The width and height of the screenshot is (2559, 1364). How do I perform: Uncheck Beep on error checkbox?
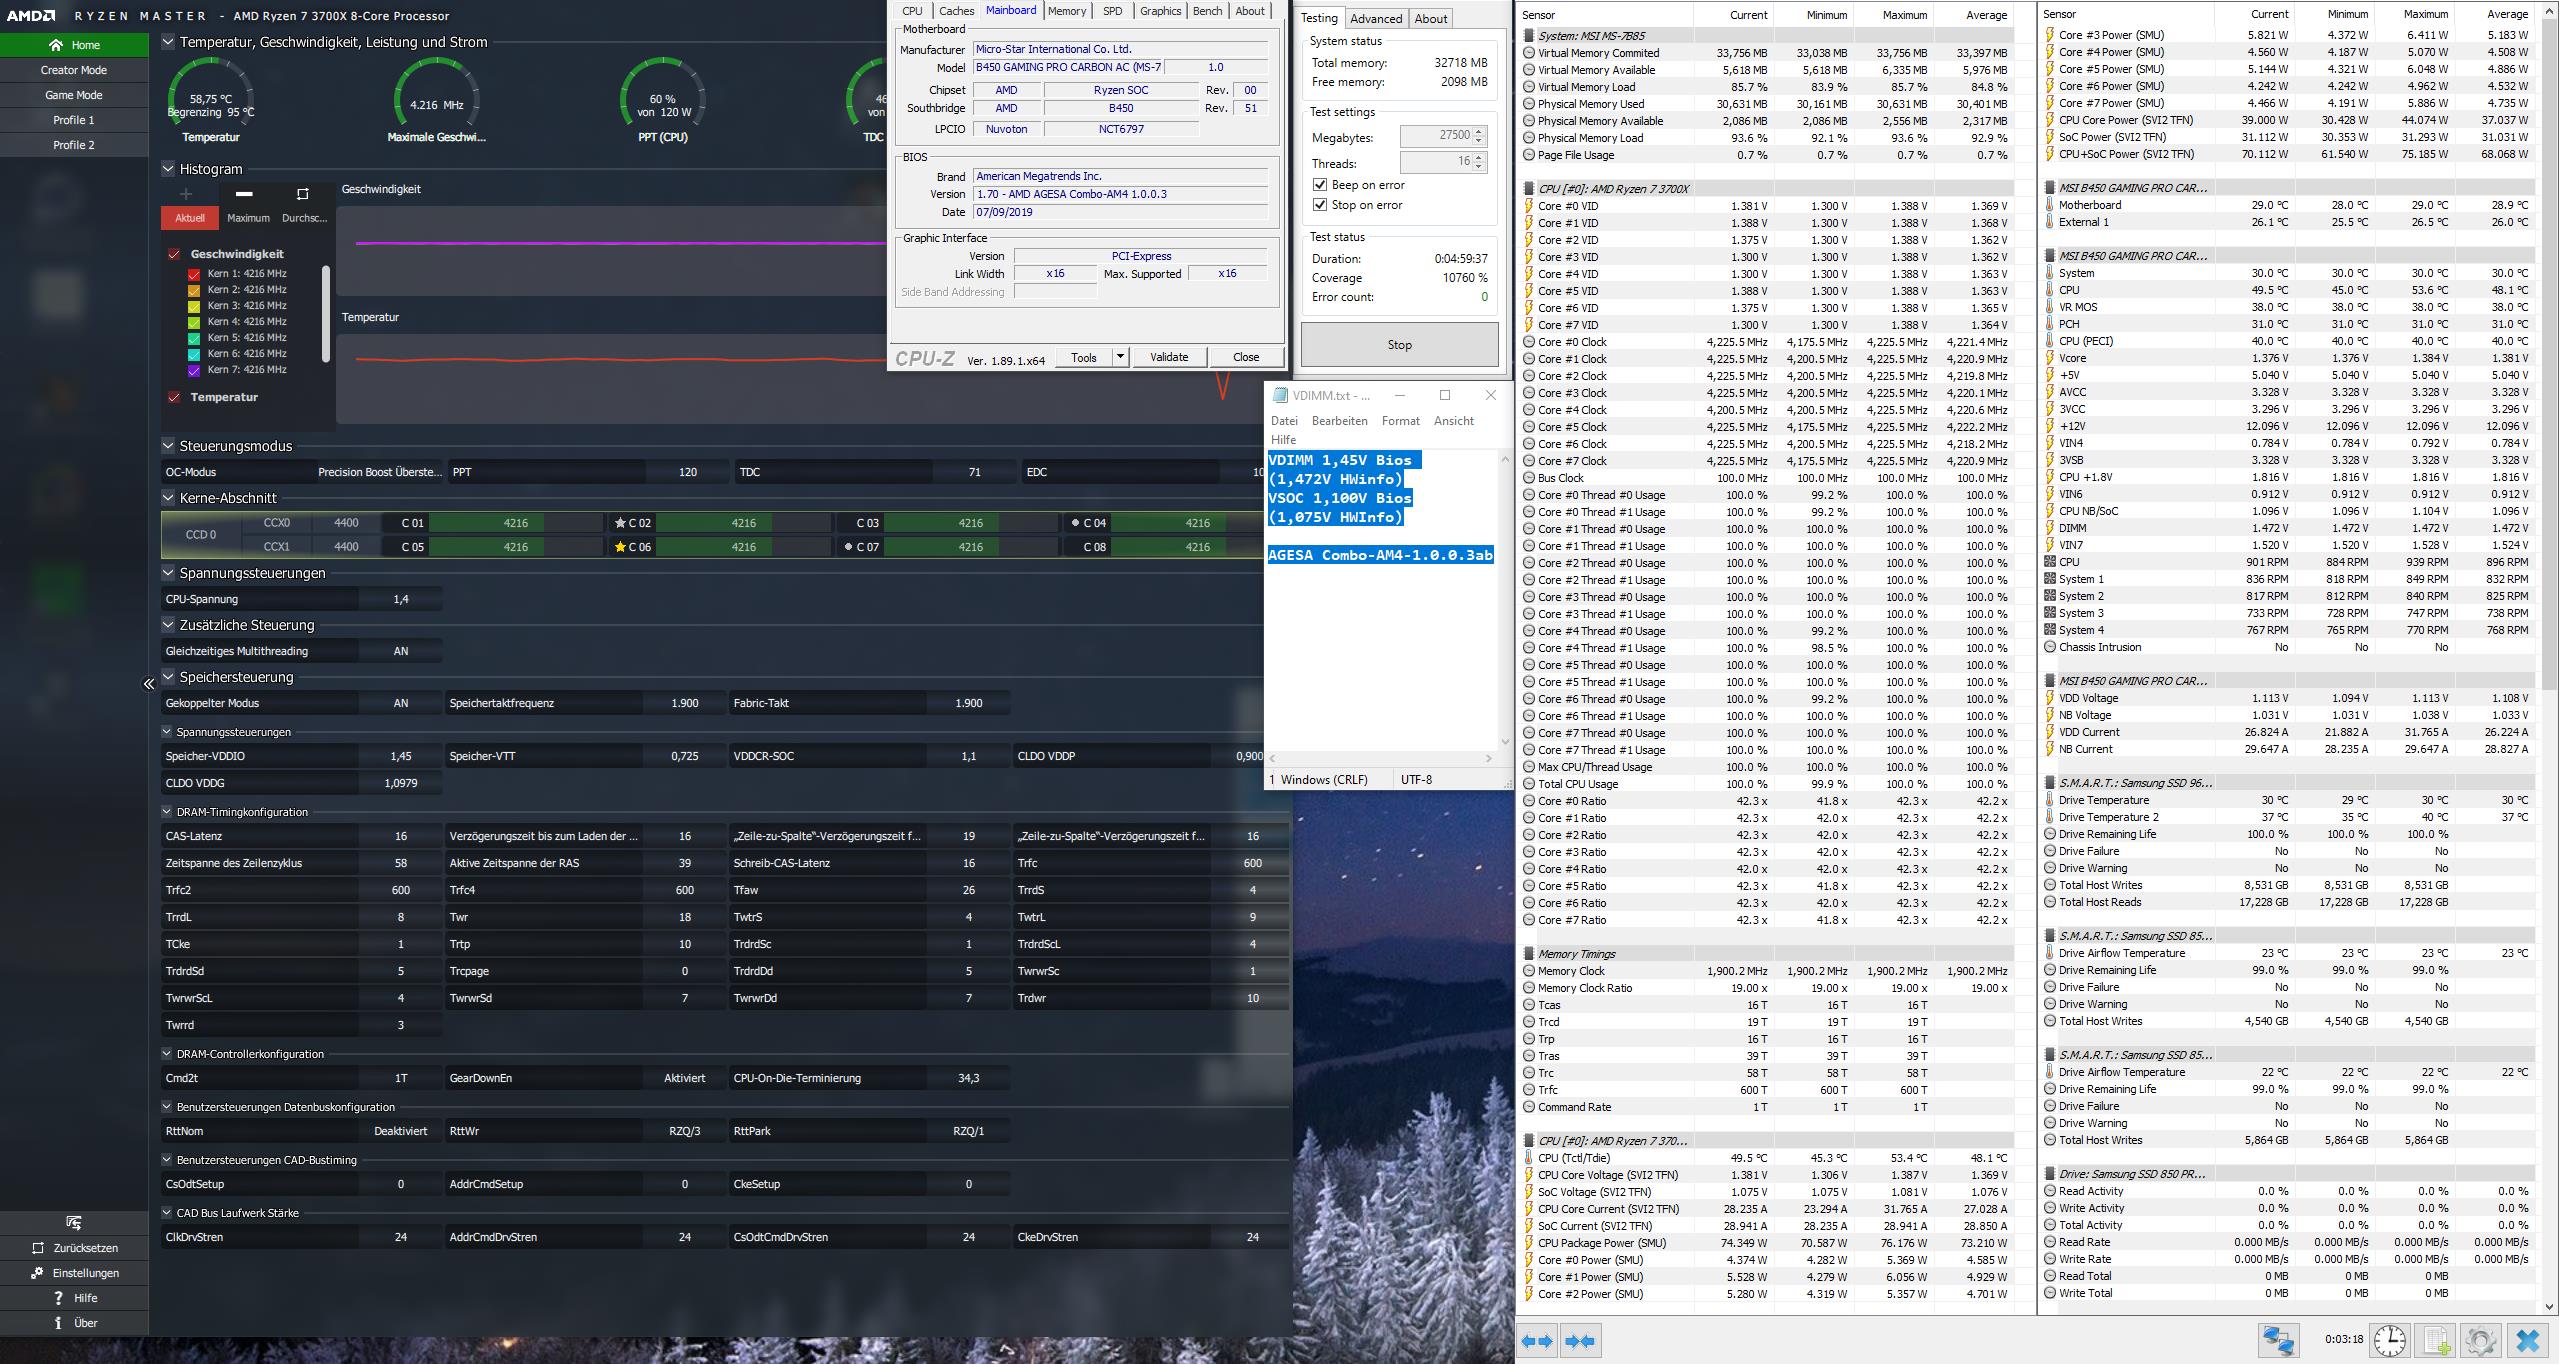(1320, 185)
